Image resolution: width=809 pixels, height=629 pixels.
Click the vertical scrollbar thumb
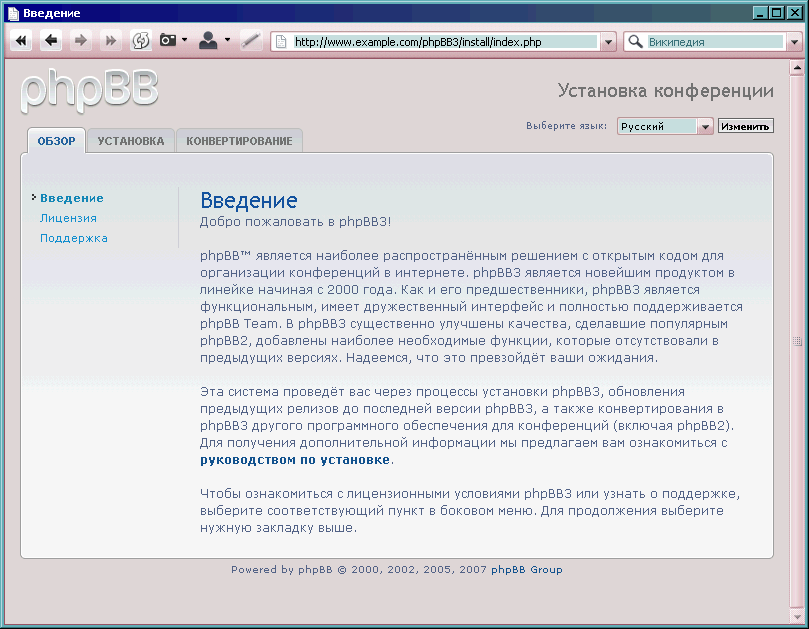[797, 341]
